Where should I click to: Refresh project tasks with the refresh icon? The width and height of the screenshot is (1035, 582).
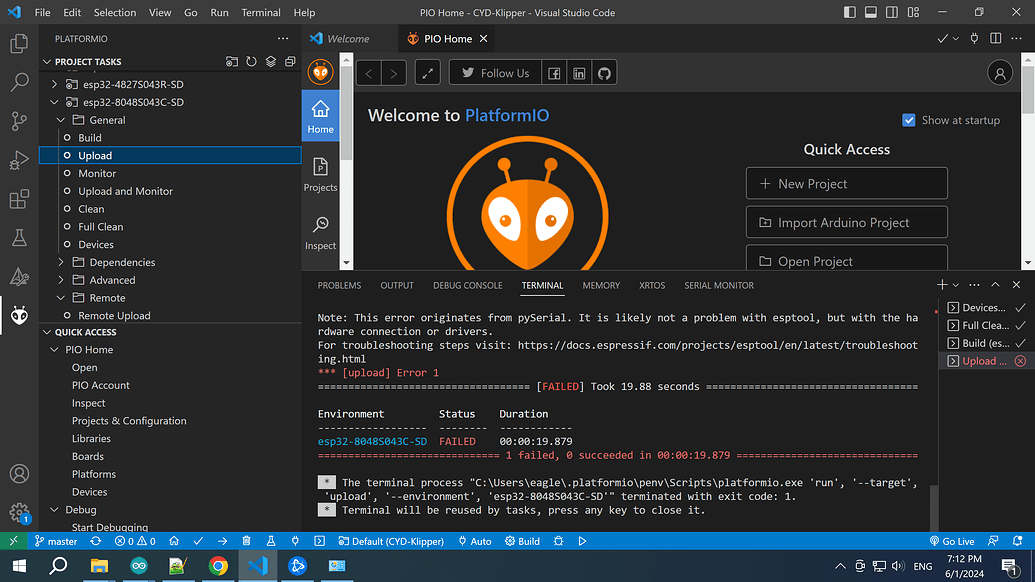pyautogui.click(x=251, y=62)
